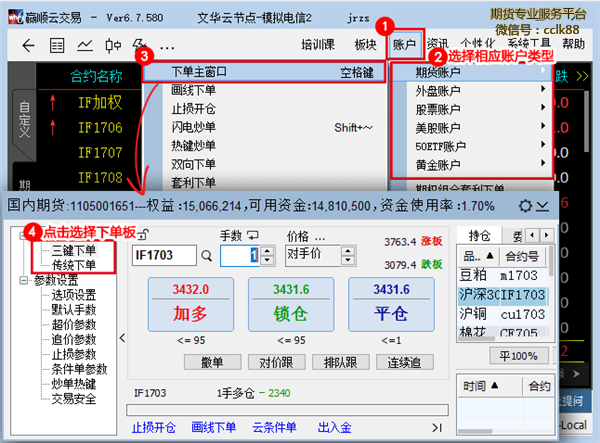Image resolution: width=600 pixels, height=443 pixels.
Task: Expand 黄金账户 submenu
Action: point(472,165)
